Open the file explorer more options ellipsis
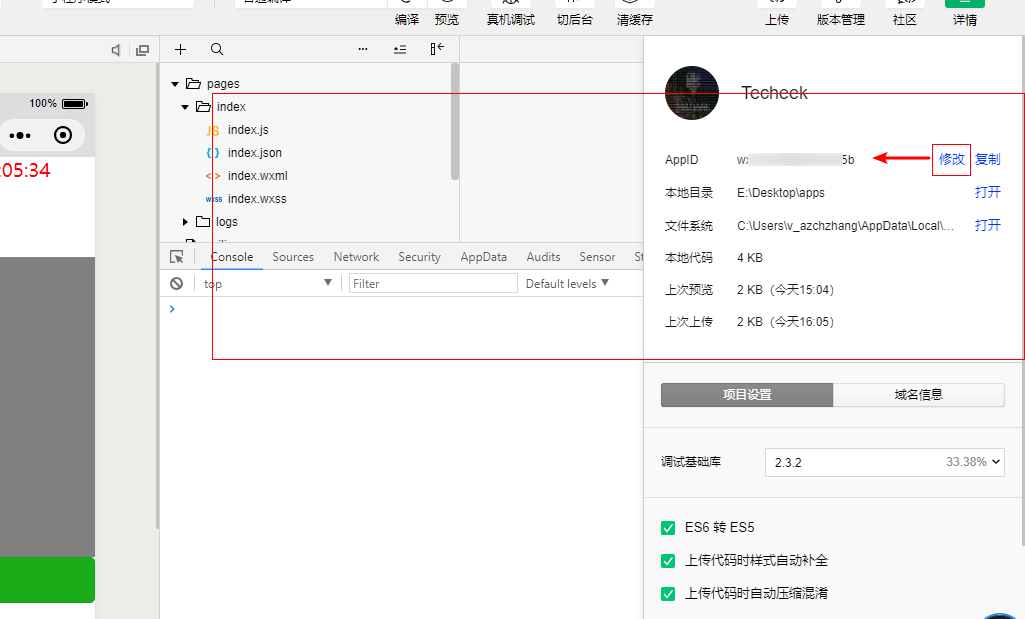This screenshot has height=619, width=1025. 363,49
